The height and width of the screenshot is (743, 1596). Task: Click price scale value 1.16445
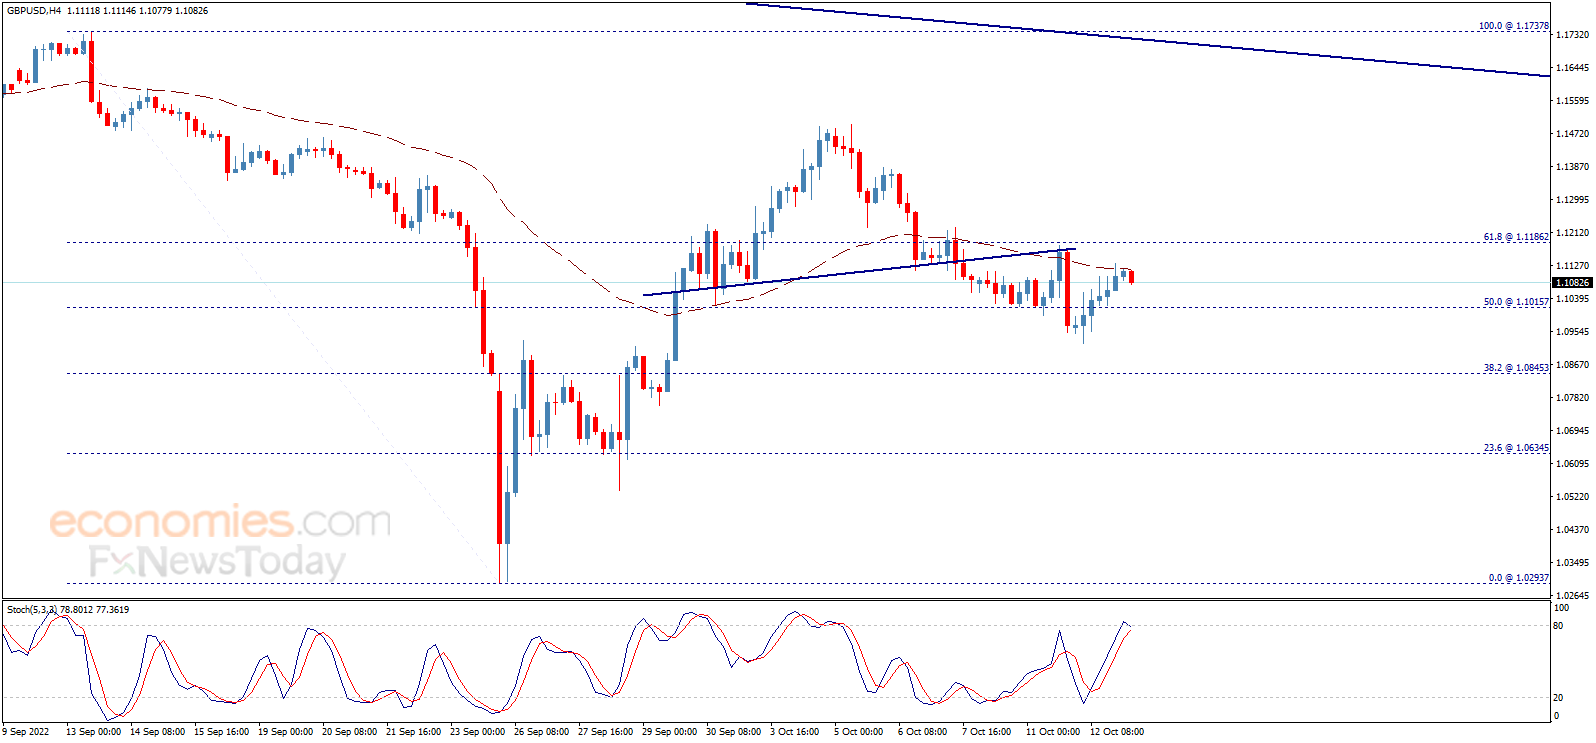point(1573,68)
